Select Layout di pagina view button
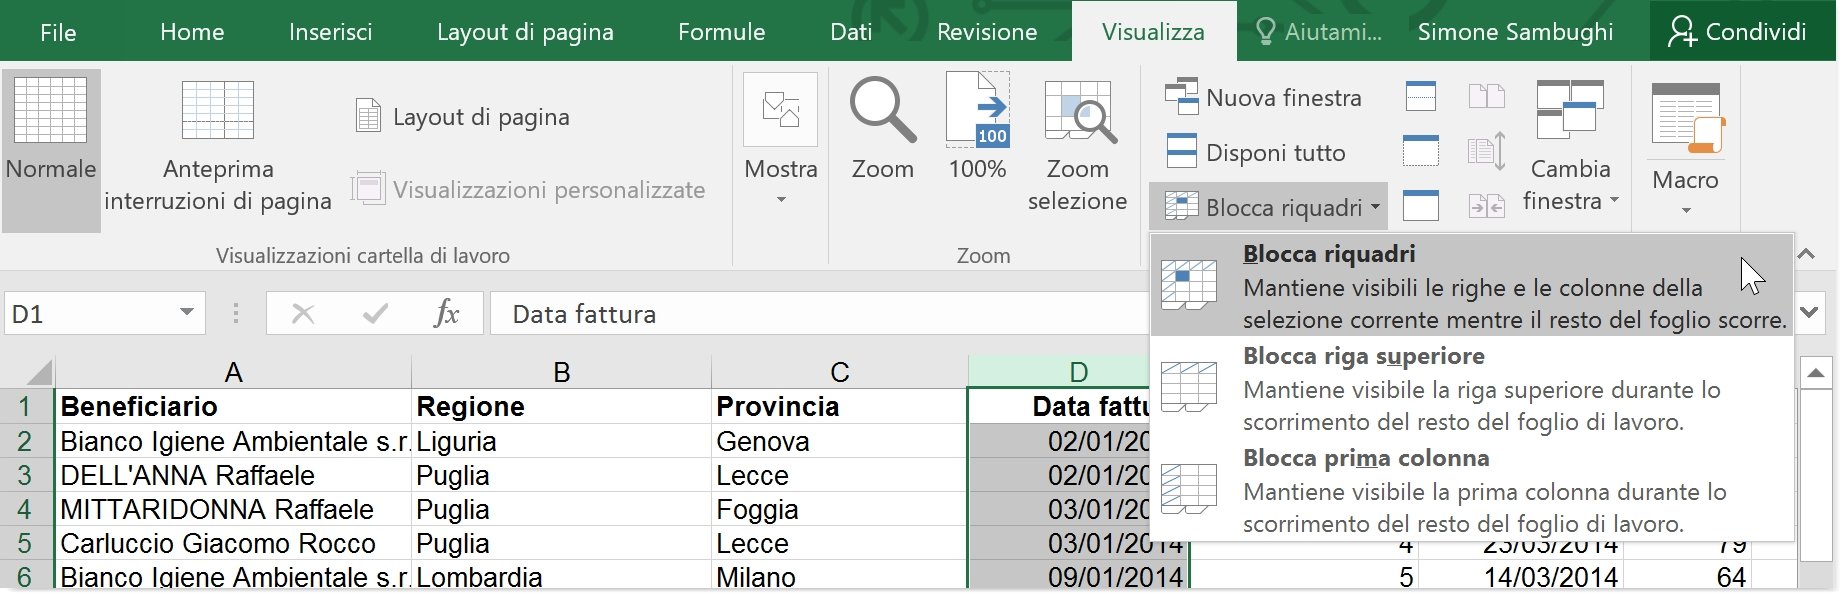Screen dimensions: 1841x593 click(463, 117)
